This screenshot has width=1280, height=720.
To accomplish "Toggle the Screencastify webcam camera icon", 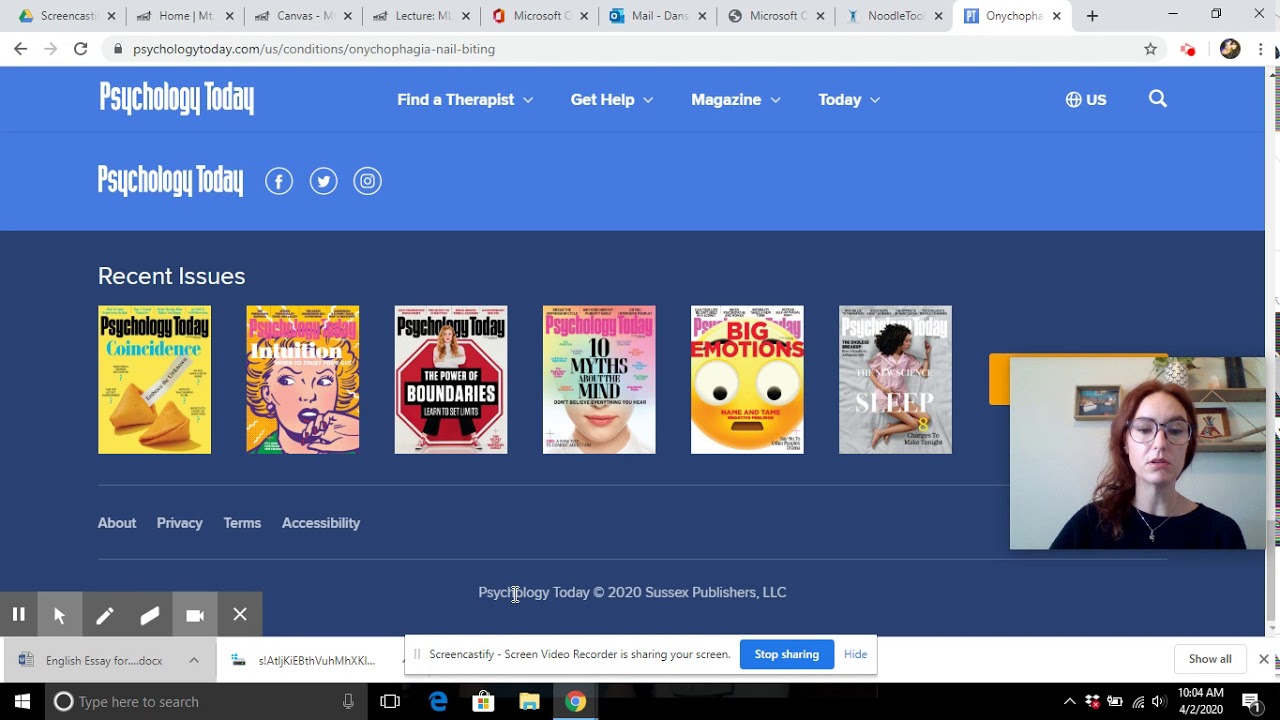I will coord(195,615).
